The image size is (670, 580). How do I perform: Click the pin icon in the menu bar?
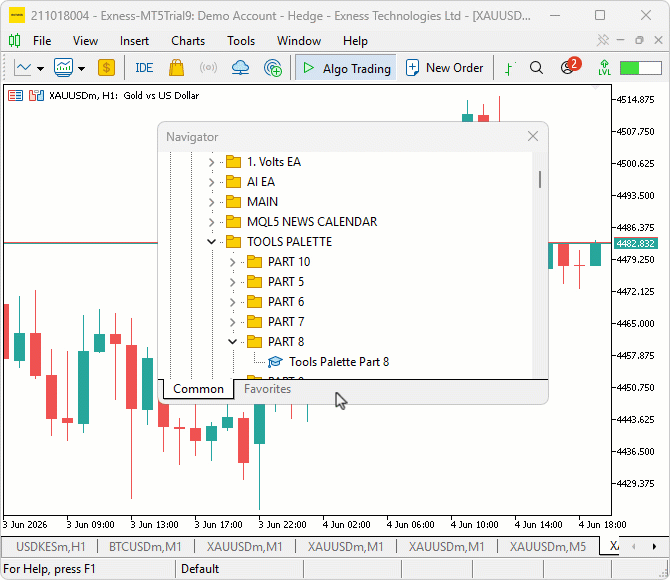pyautogui.click(x=603, y=41)
